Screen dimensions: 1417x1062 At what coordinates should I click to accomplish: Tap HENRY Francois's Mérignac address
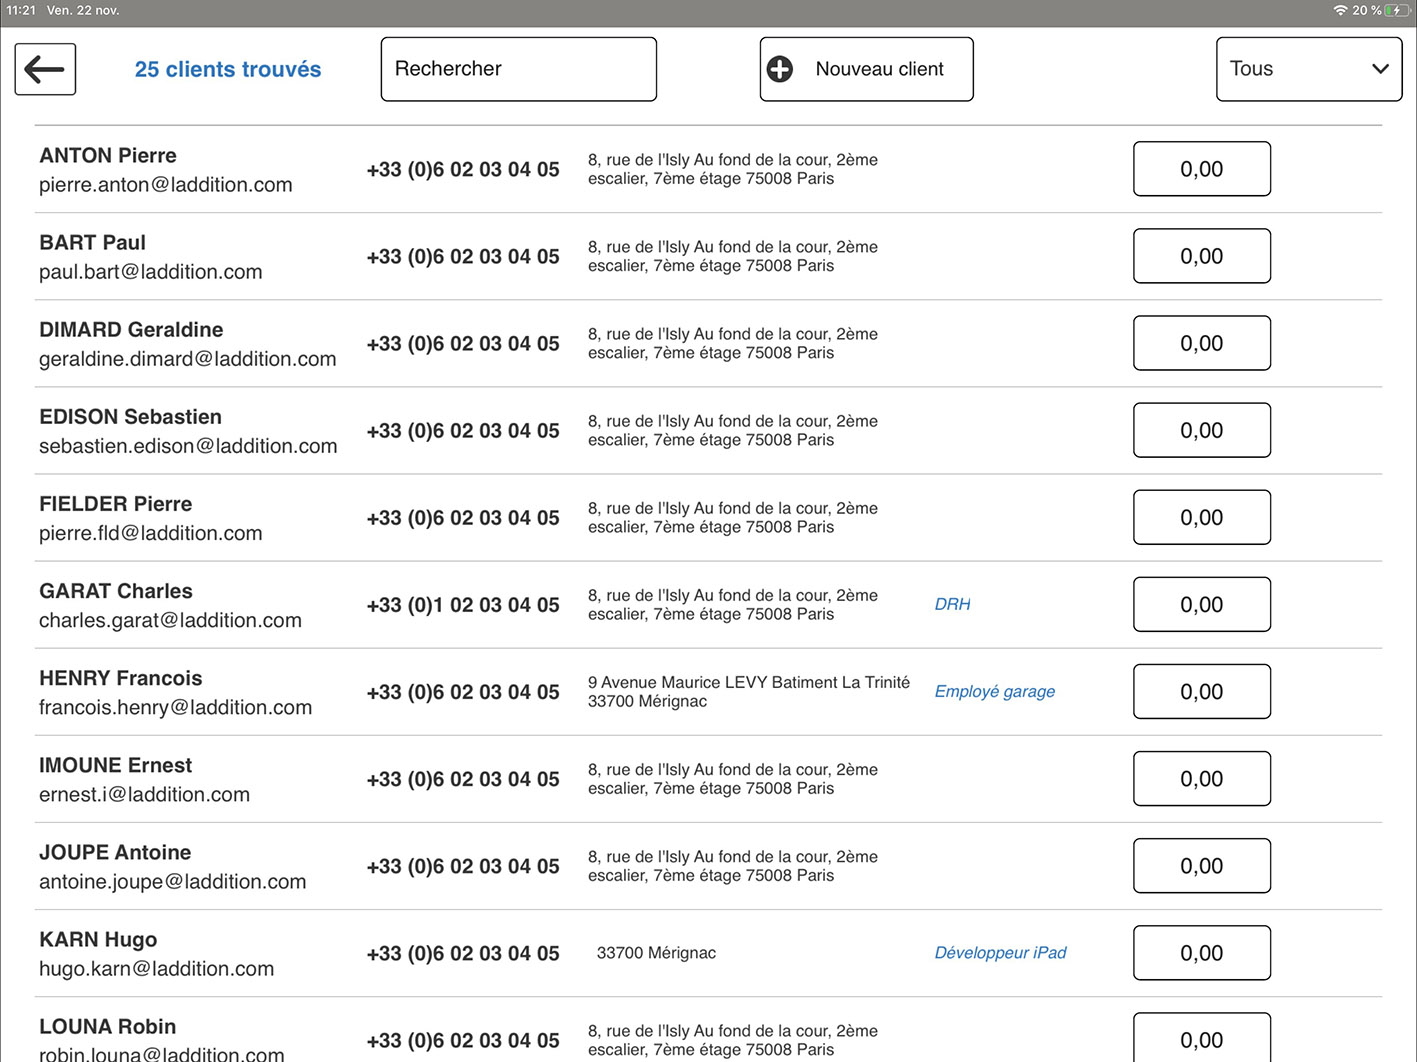click(748, 692)
